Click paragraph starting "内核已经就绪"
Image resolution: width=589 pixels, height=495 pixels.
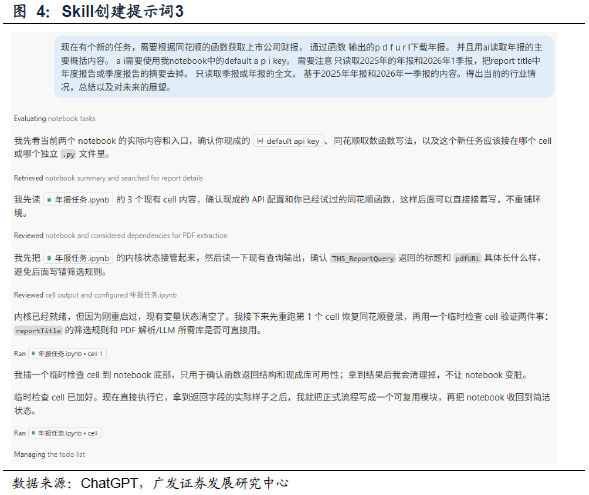point(281,323)
